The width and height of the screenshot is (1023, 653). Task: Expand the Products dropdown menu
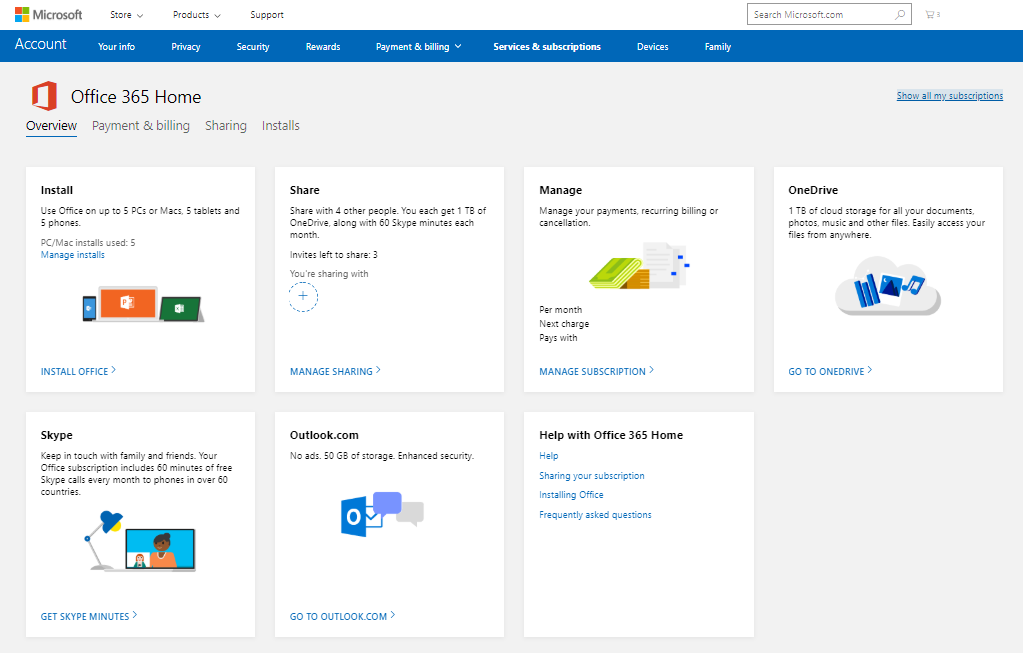tap(196, 14)
